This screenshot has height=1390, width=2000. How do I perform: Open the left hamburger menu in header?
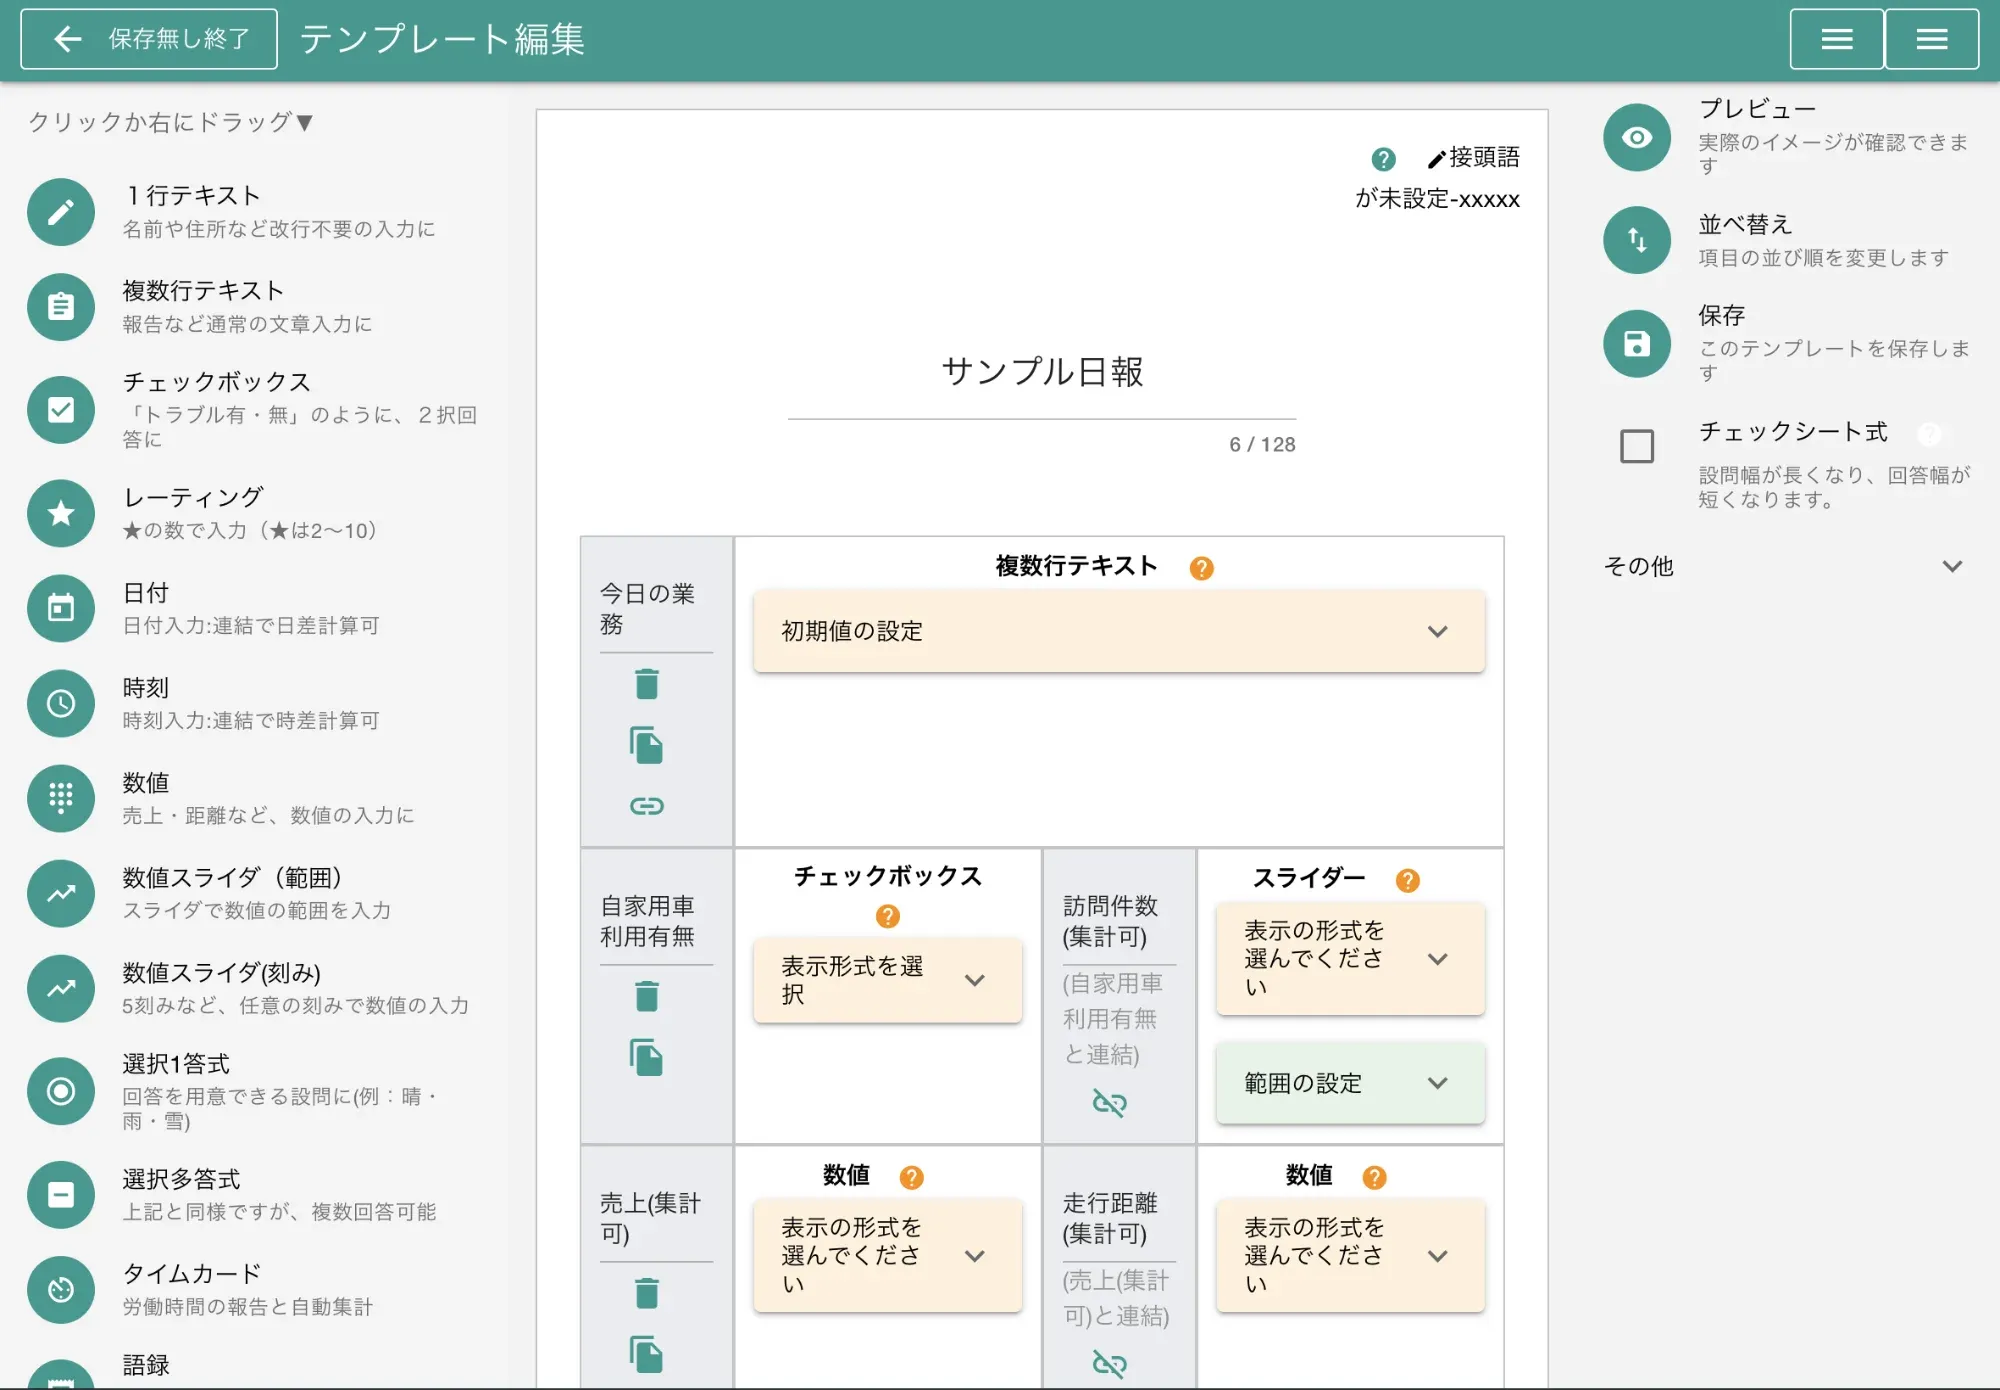coord(1836,39)
